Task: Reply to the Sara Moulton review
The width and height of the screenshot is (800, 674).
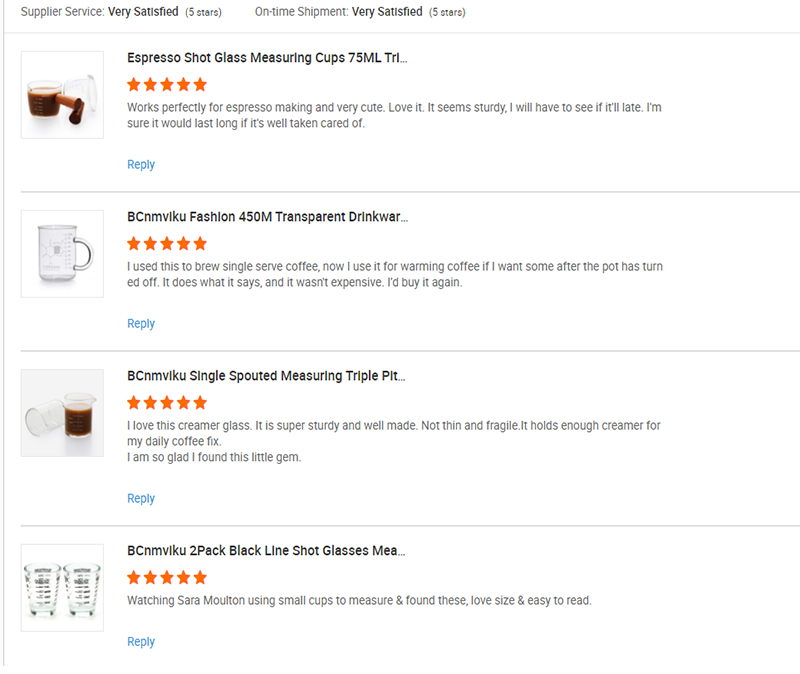Action: tap(141, 642)
